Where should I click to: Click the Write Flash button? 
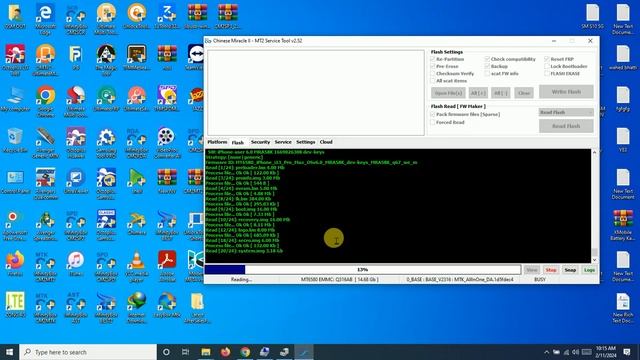(x=566, y=92)
